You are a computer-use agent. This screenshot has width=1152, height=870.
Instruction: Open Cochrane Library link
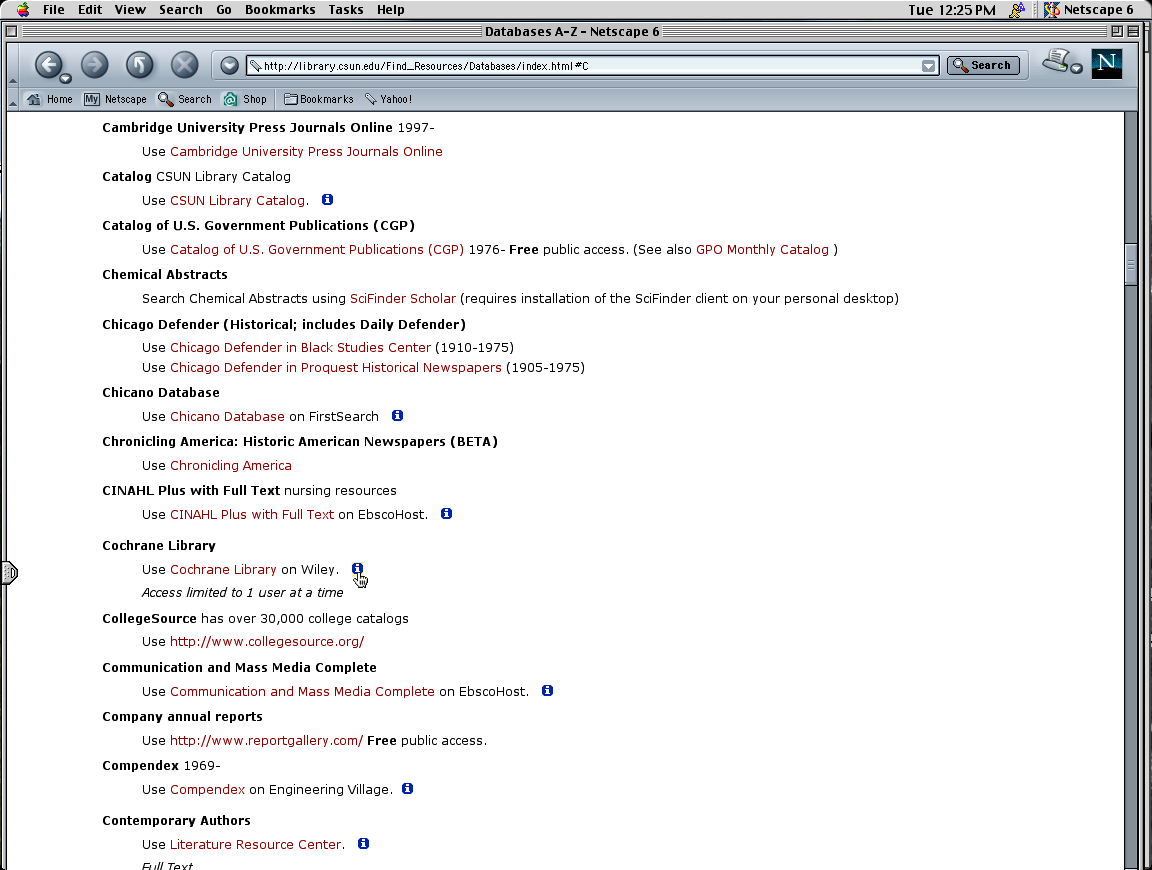point(223,569)
